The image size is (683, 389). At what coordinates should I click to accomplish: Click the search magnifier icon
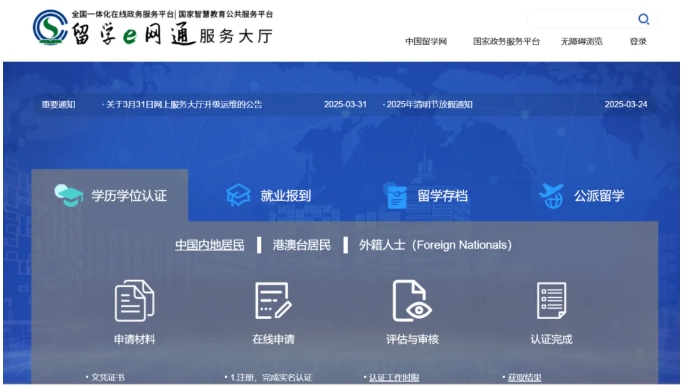click(x=643, y=19)
